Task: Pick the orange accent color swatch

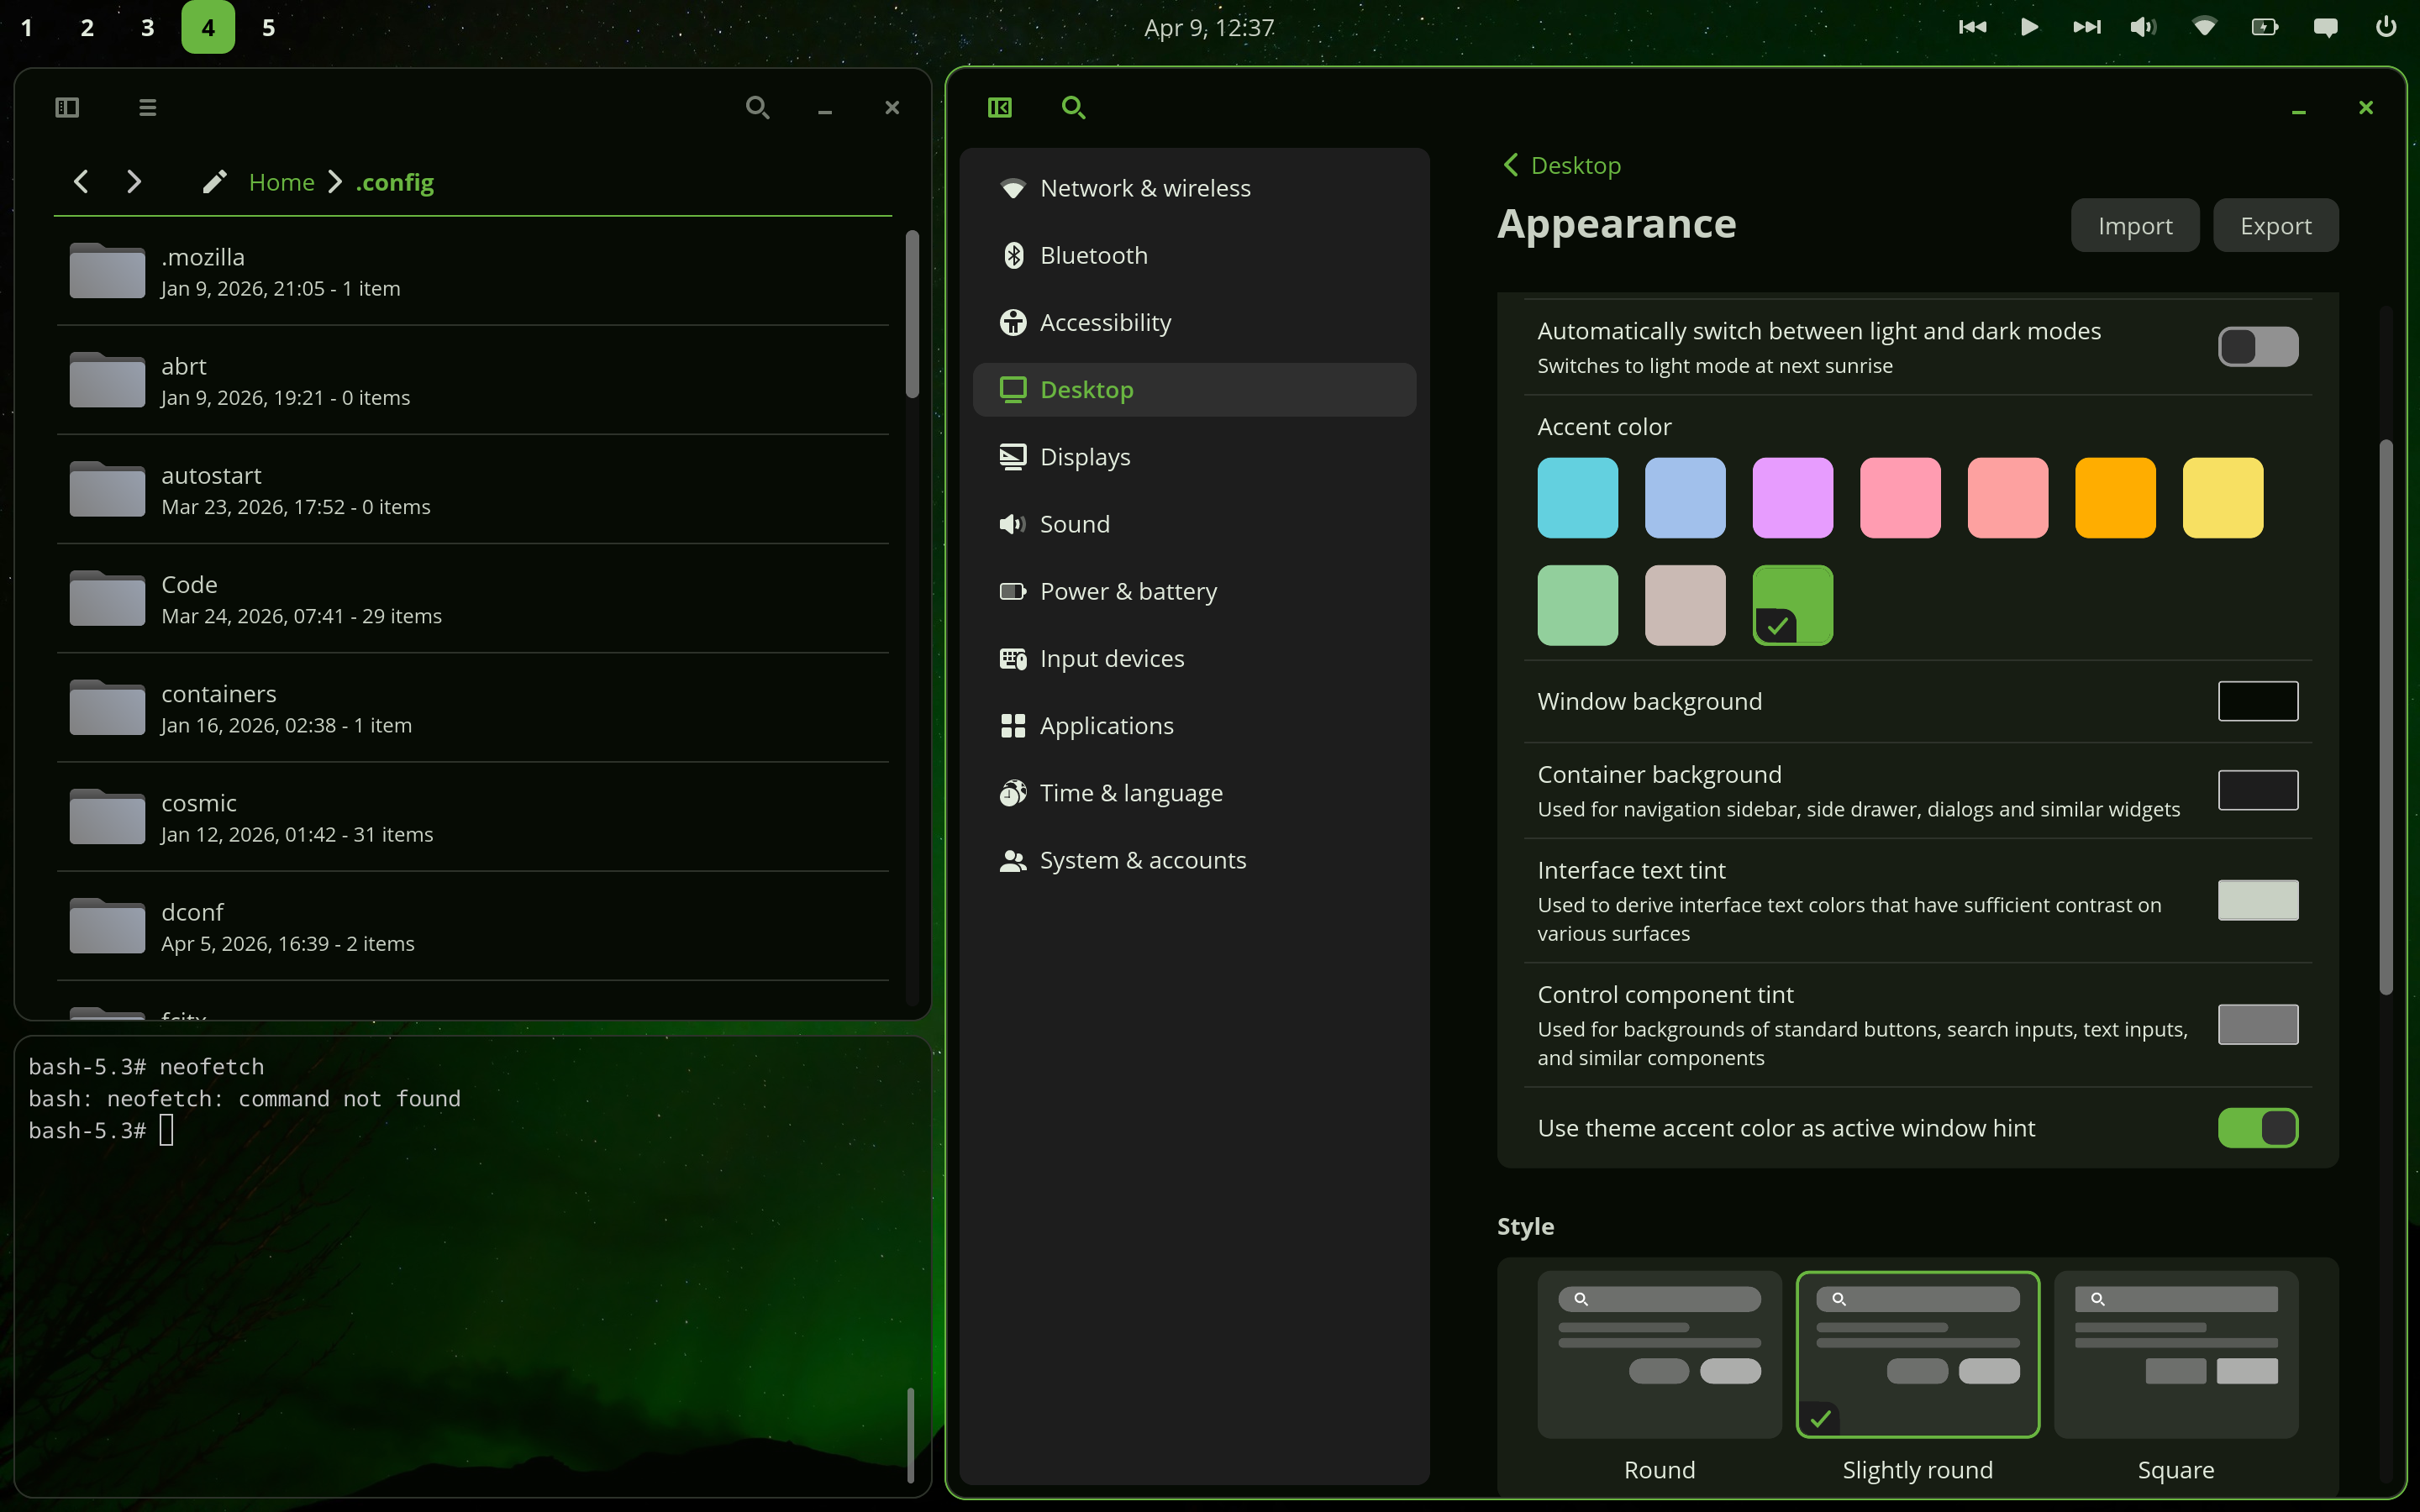Action: click(2114, 498)
